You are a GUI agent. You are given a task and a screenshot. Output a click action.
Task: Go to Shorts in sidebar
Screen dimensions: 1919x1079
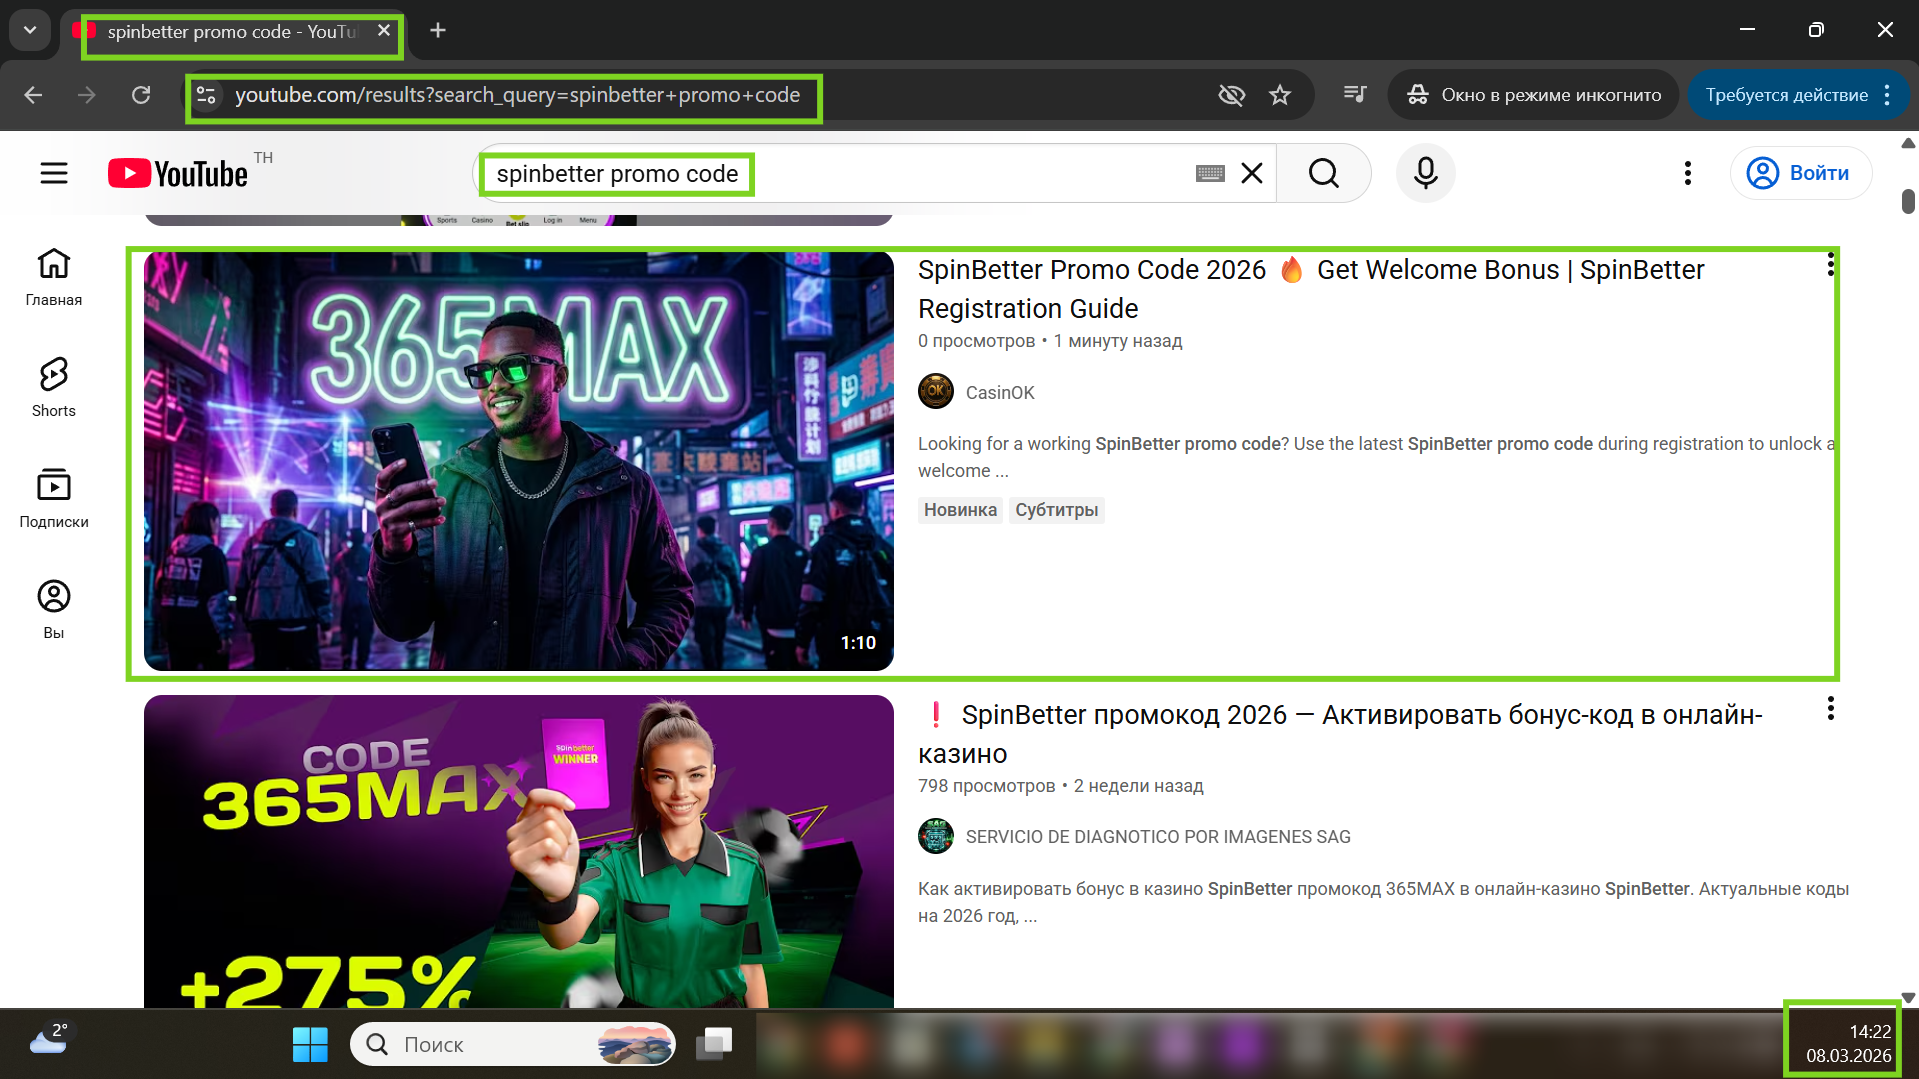click(54, 387)
